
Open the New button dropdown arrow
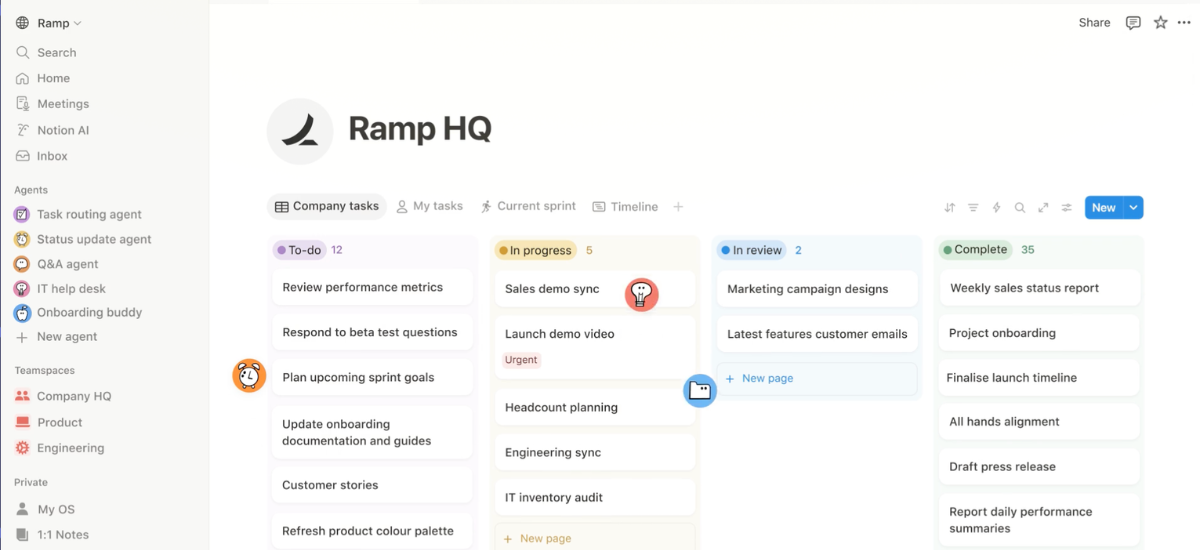coord(1133,208)
